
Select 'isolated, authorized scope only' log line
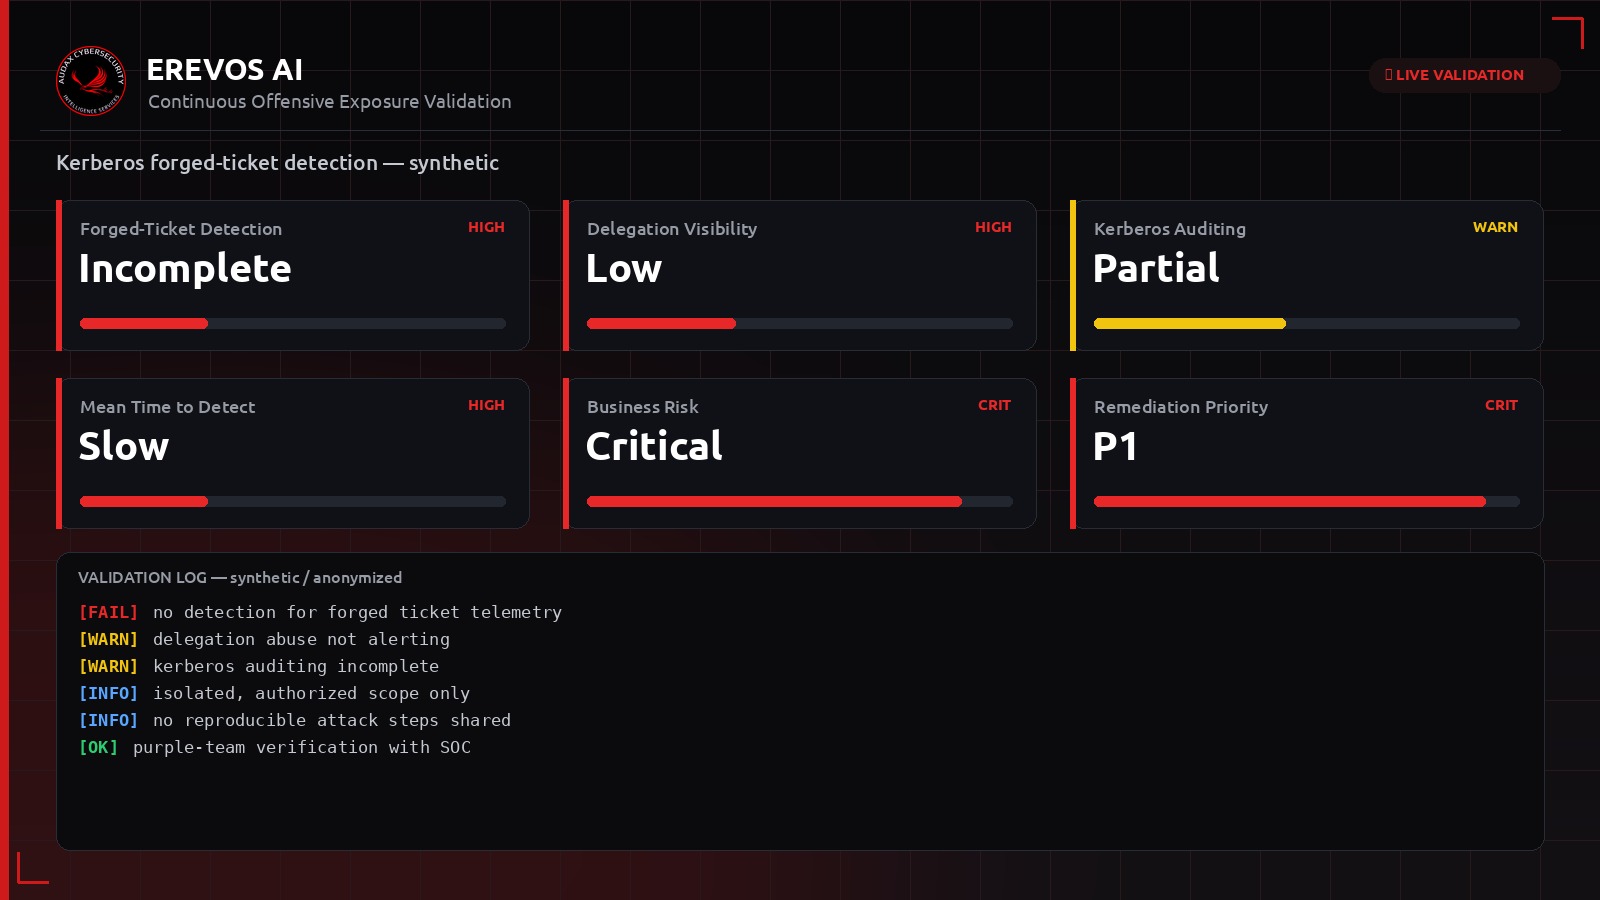311,693
